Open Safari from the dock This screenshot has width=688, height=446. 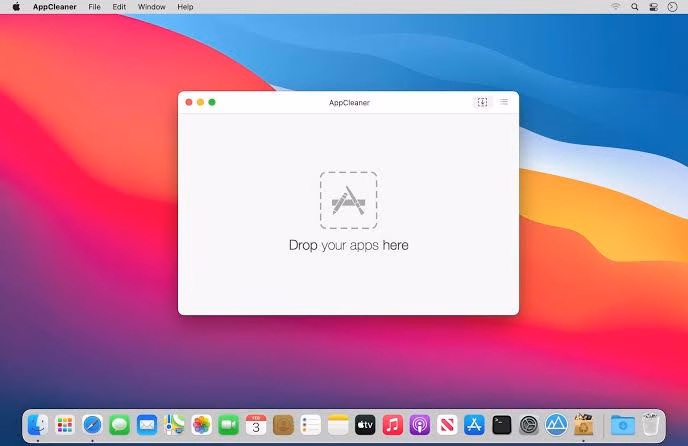[x=93, y=424]
